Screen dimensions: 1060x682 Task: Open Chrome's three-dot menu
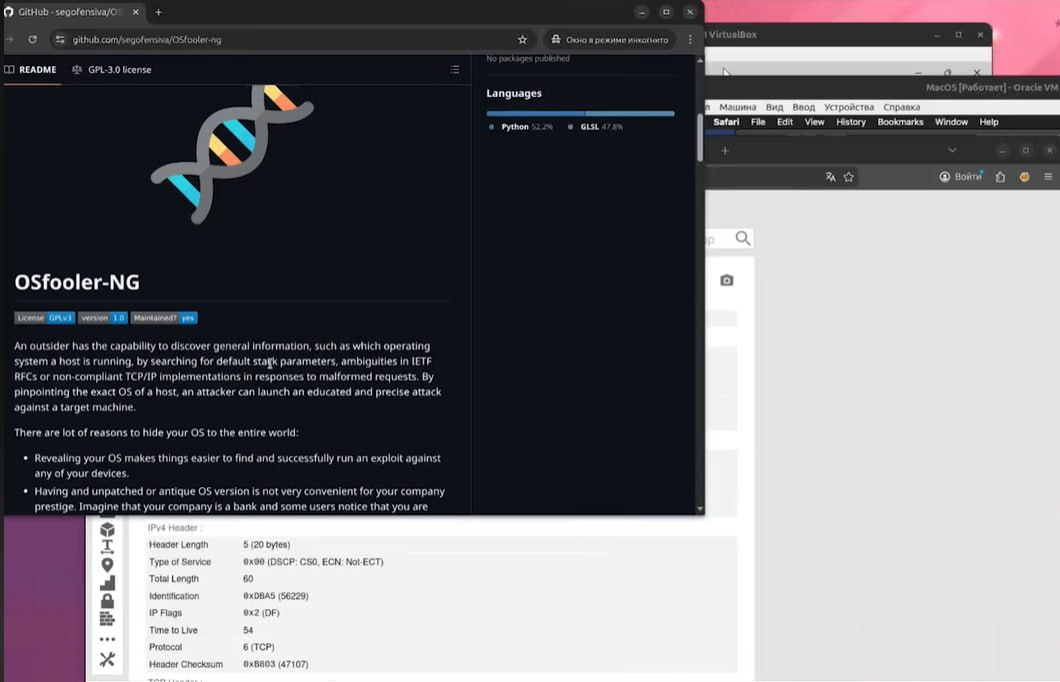[x=690, y=40]
